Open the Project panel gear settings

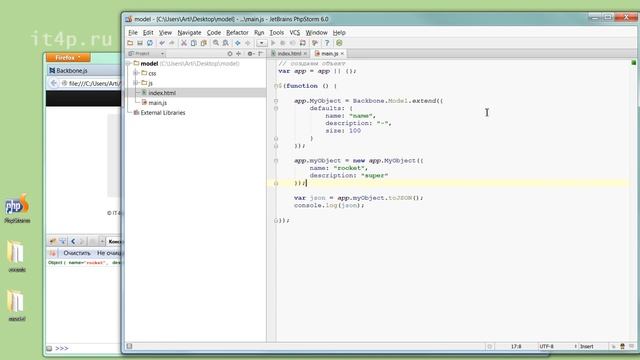pos(251,53)
